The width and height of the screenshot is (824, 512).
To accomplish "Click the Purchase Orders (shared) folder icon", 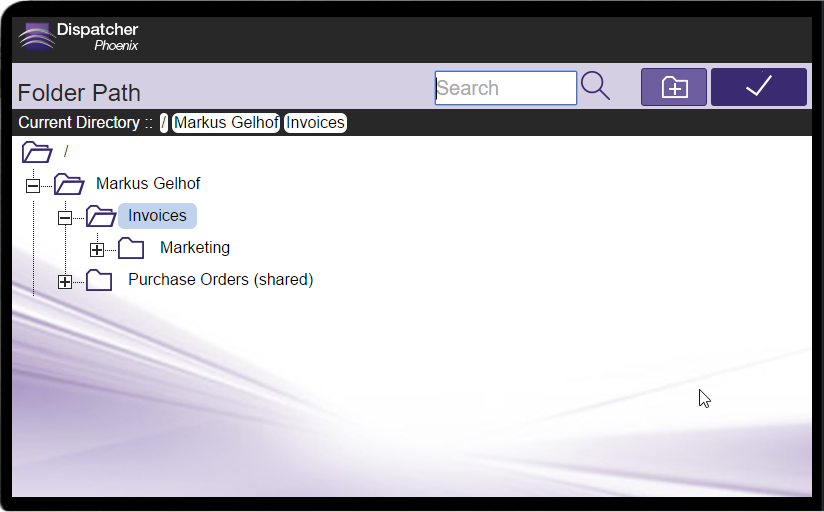I will click(x=99, y=280).
